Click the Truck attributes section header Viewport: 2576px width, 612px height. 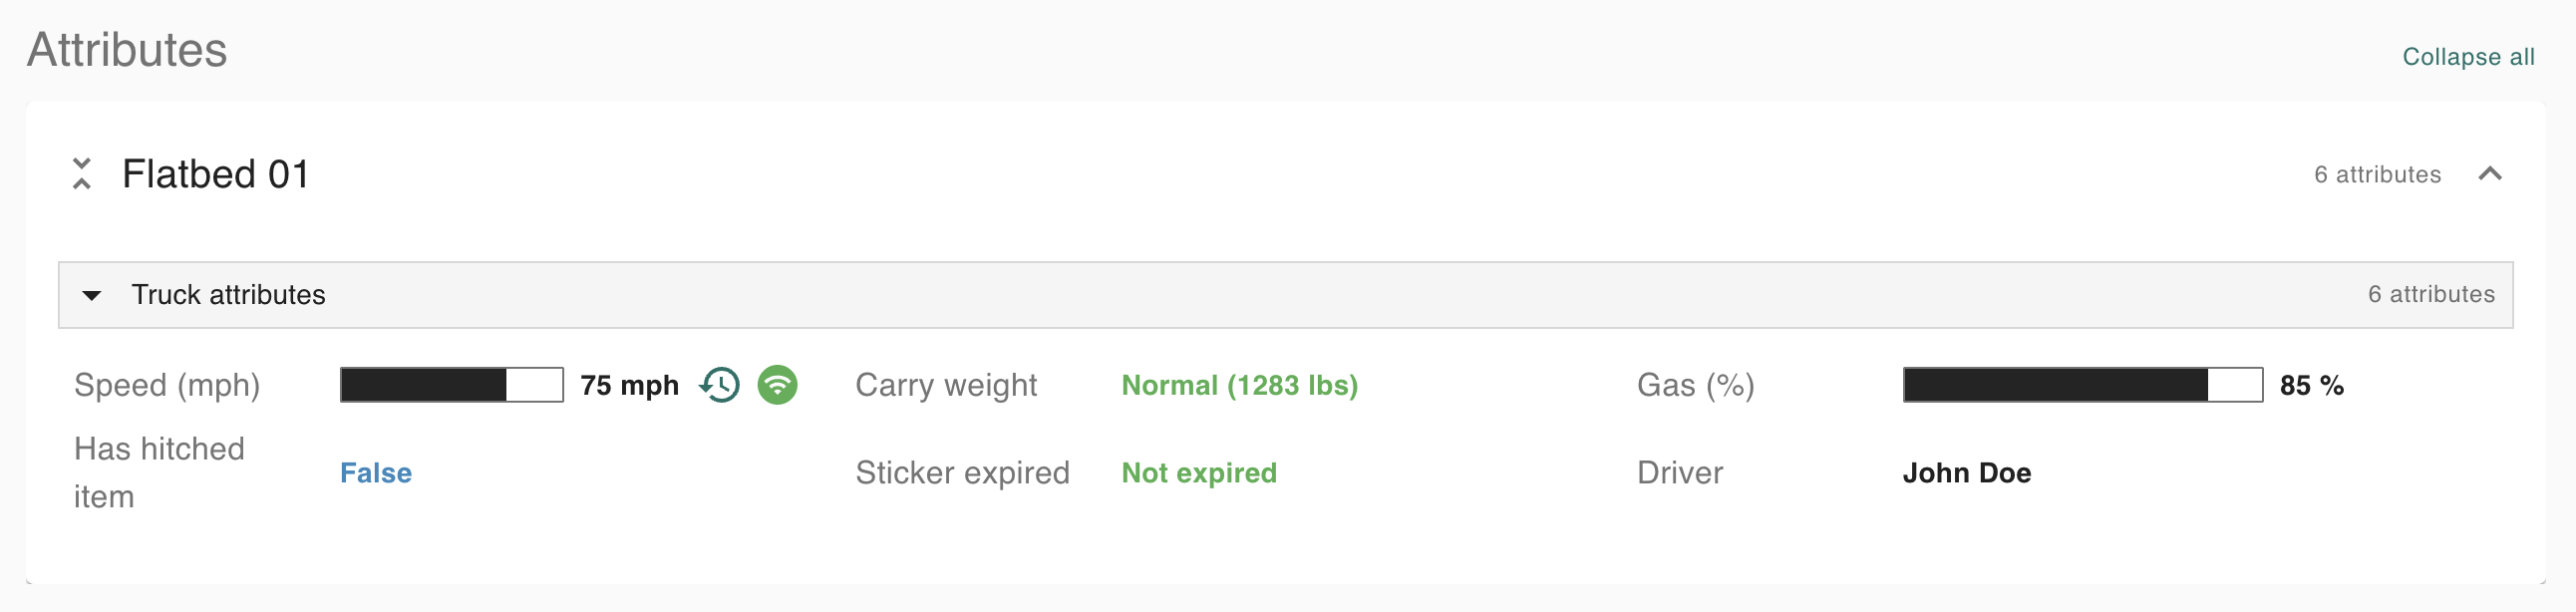[x=229, y=295]
